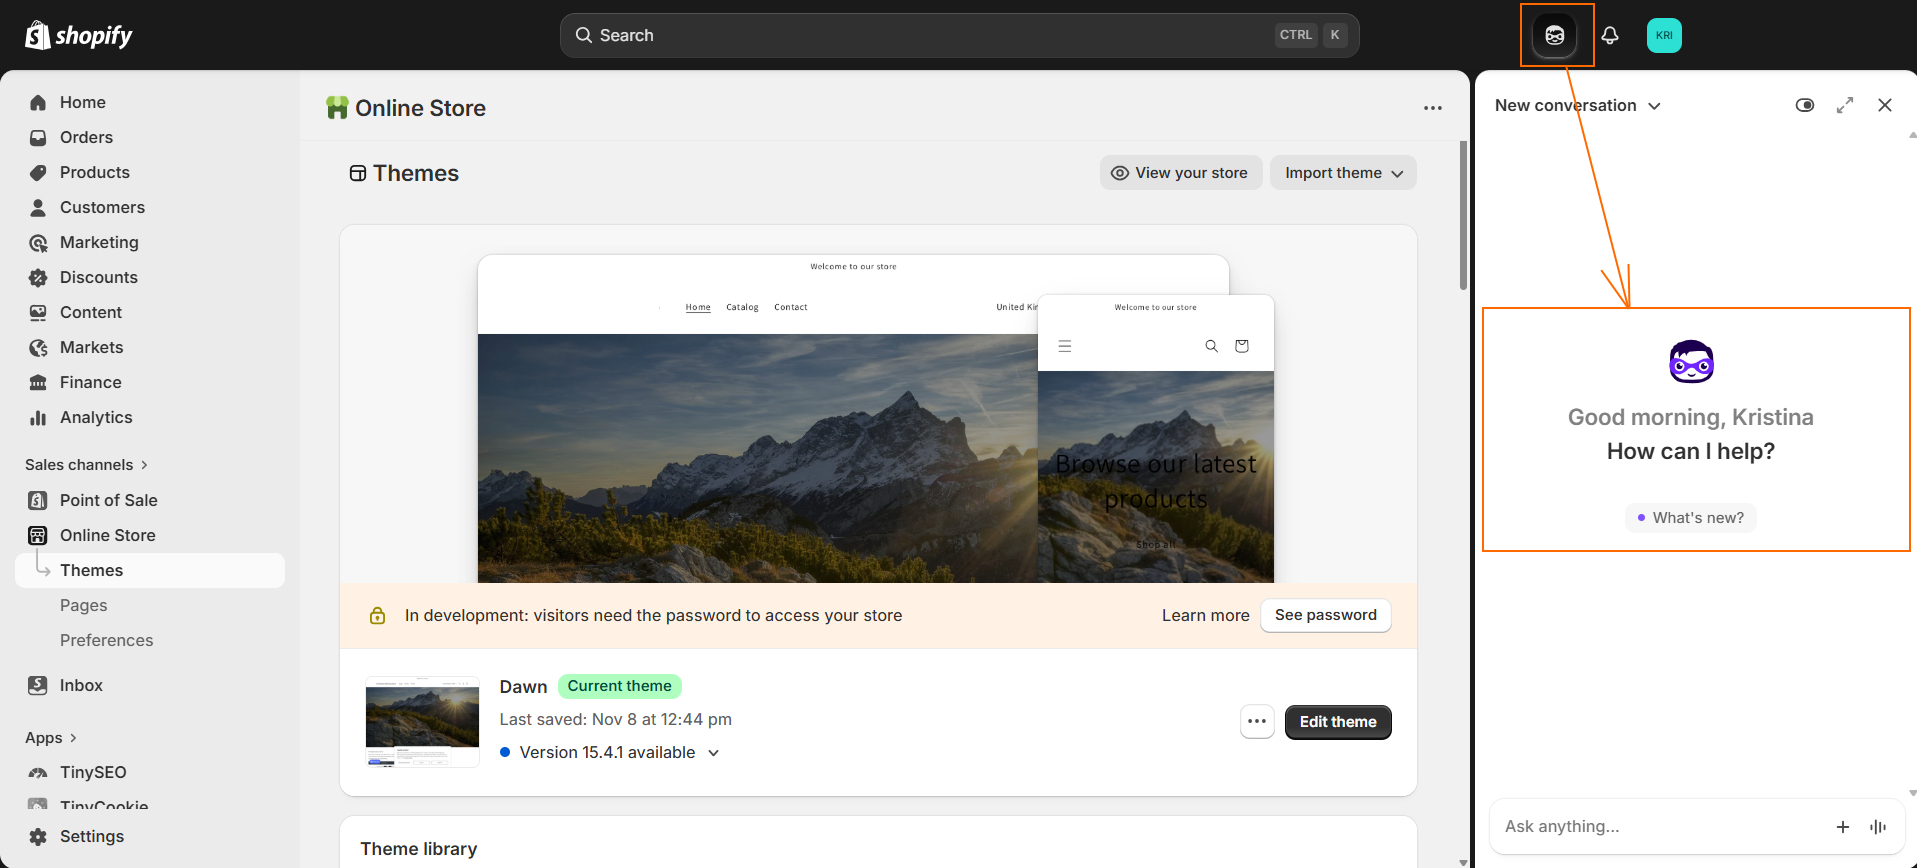Click the Discounts badge icon
The image size is (1917, 868).
38,277
